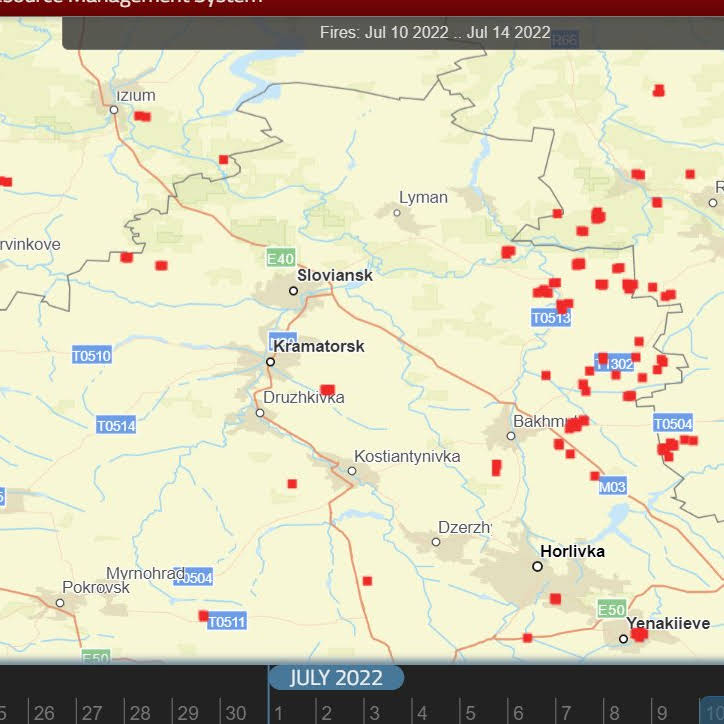This screenshot has width=724, height=724.
Task: Click the Kostiantynivka label text
Action: [407, 456]
